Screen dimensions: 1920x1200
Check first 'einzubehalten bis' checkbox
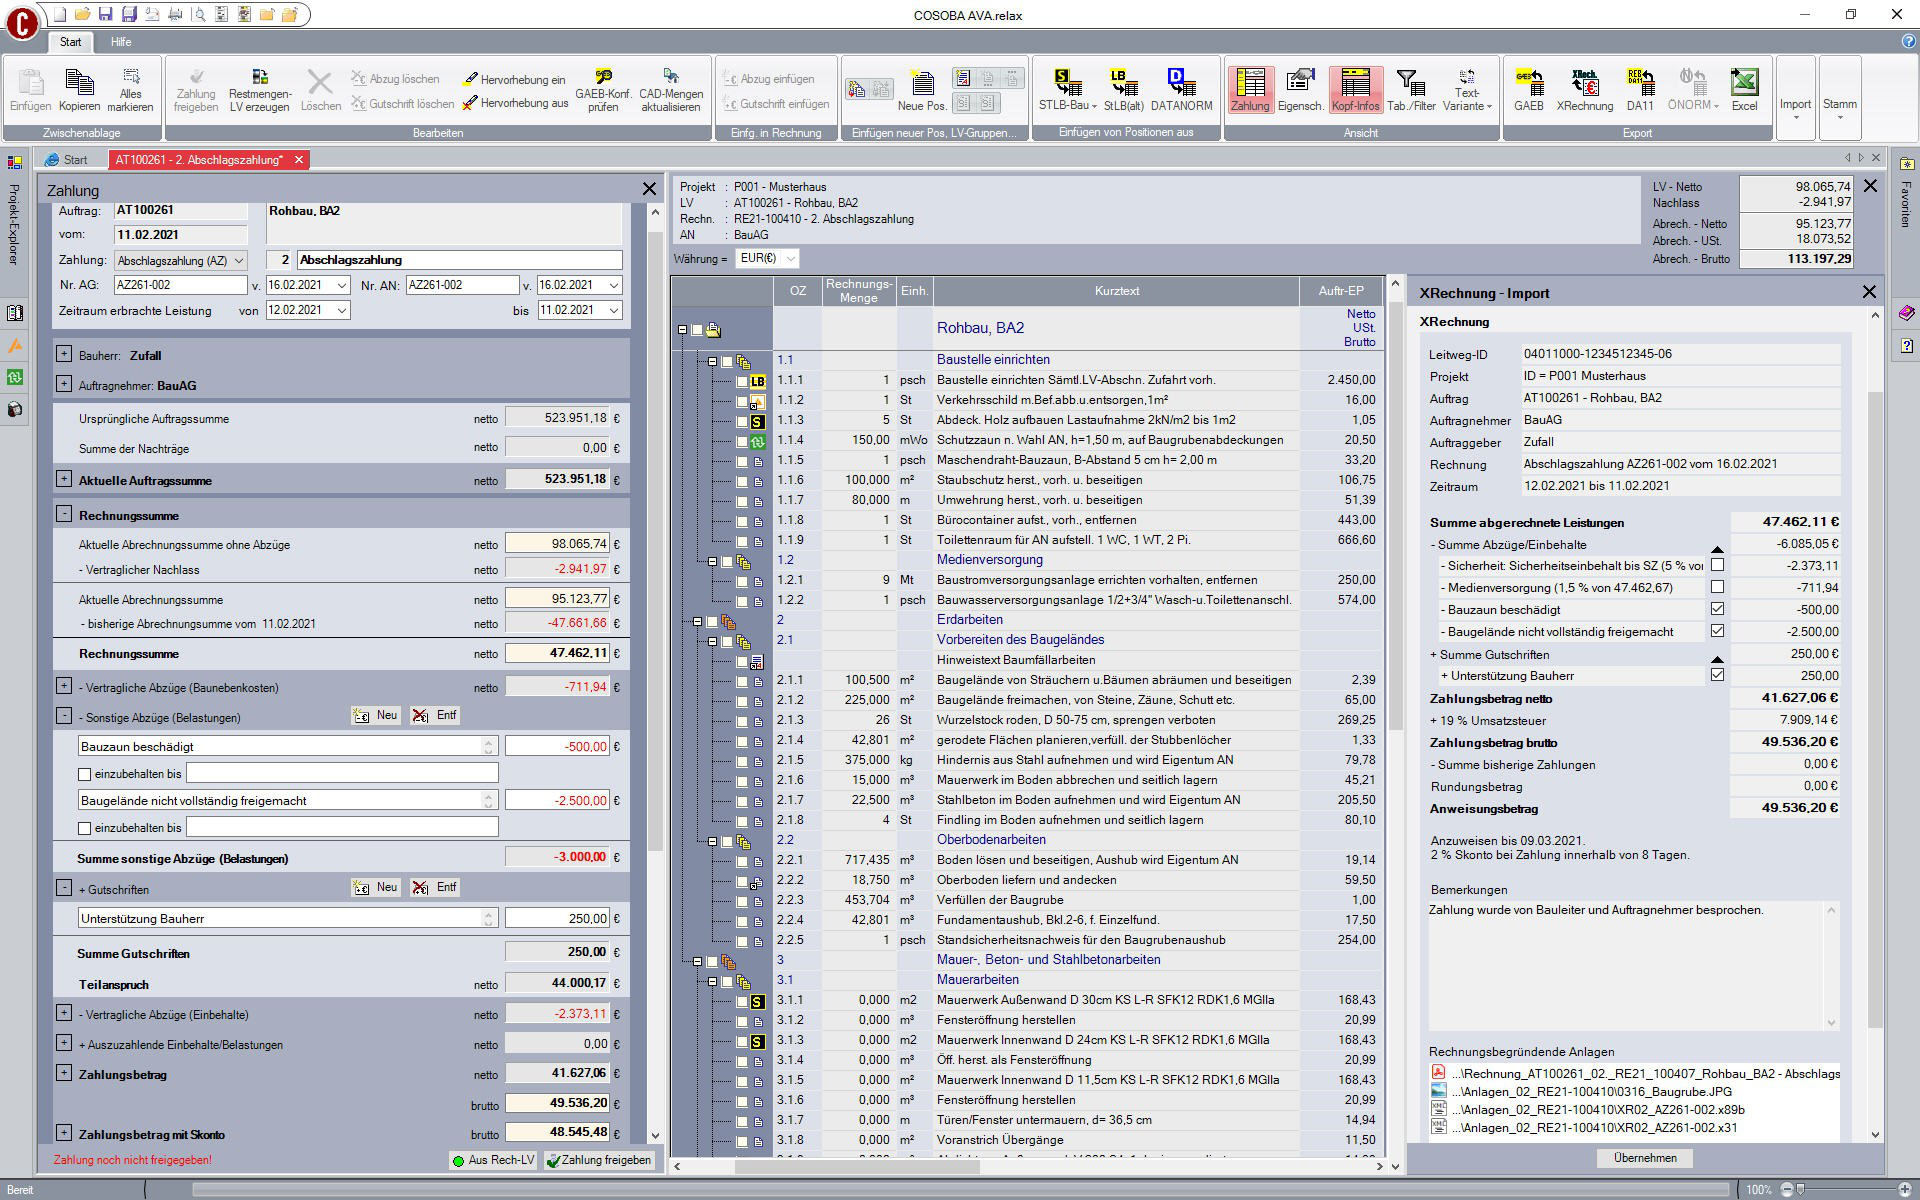coord(85,774)
